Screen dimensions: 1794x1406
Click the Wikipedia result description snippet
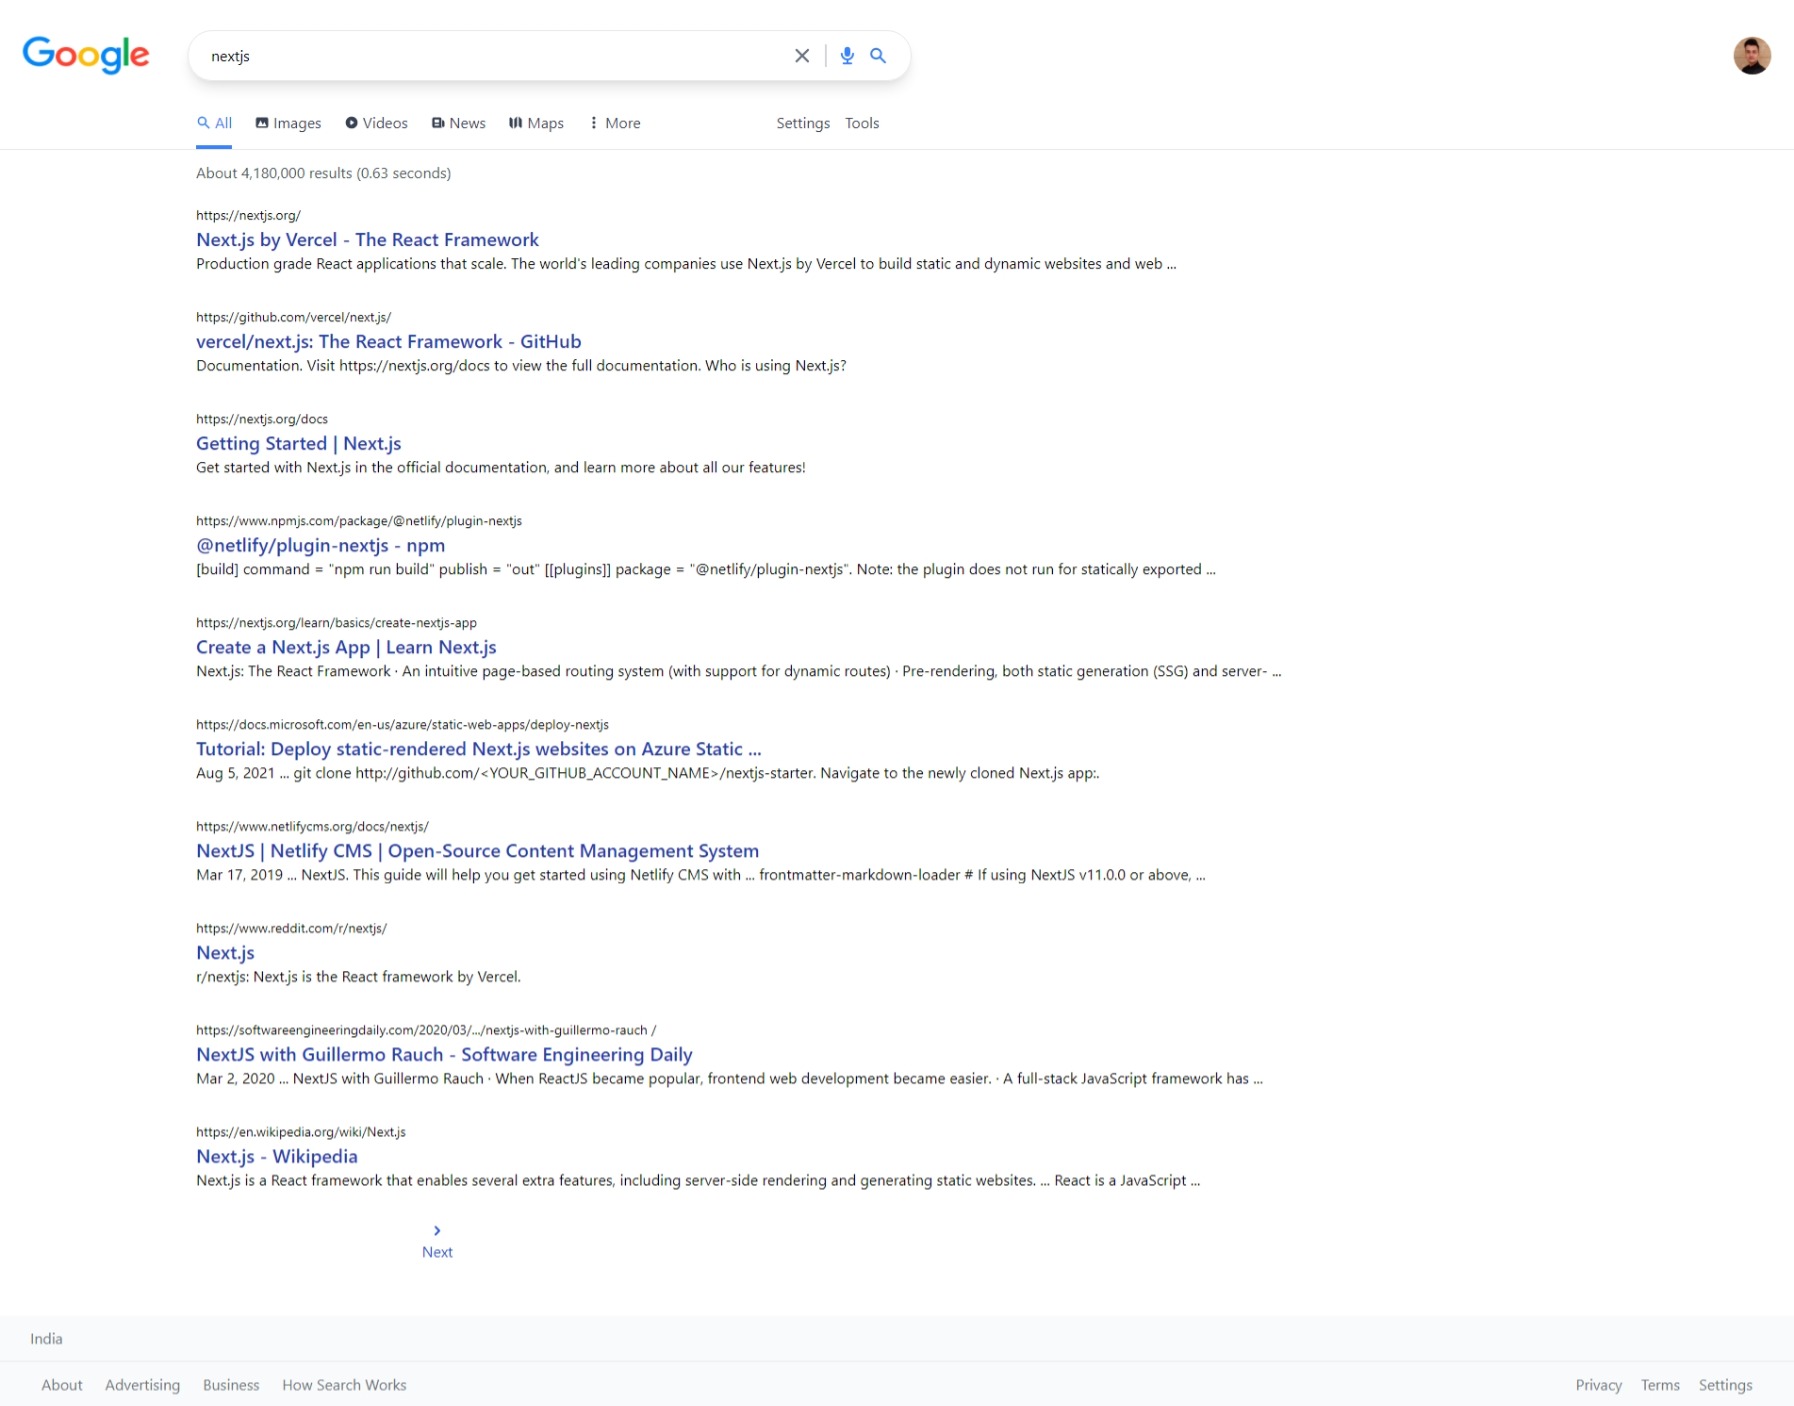(698, 1181)
